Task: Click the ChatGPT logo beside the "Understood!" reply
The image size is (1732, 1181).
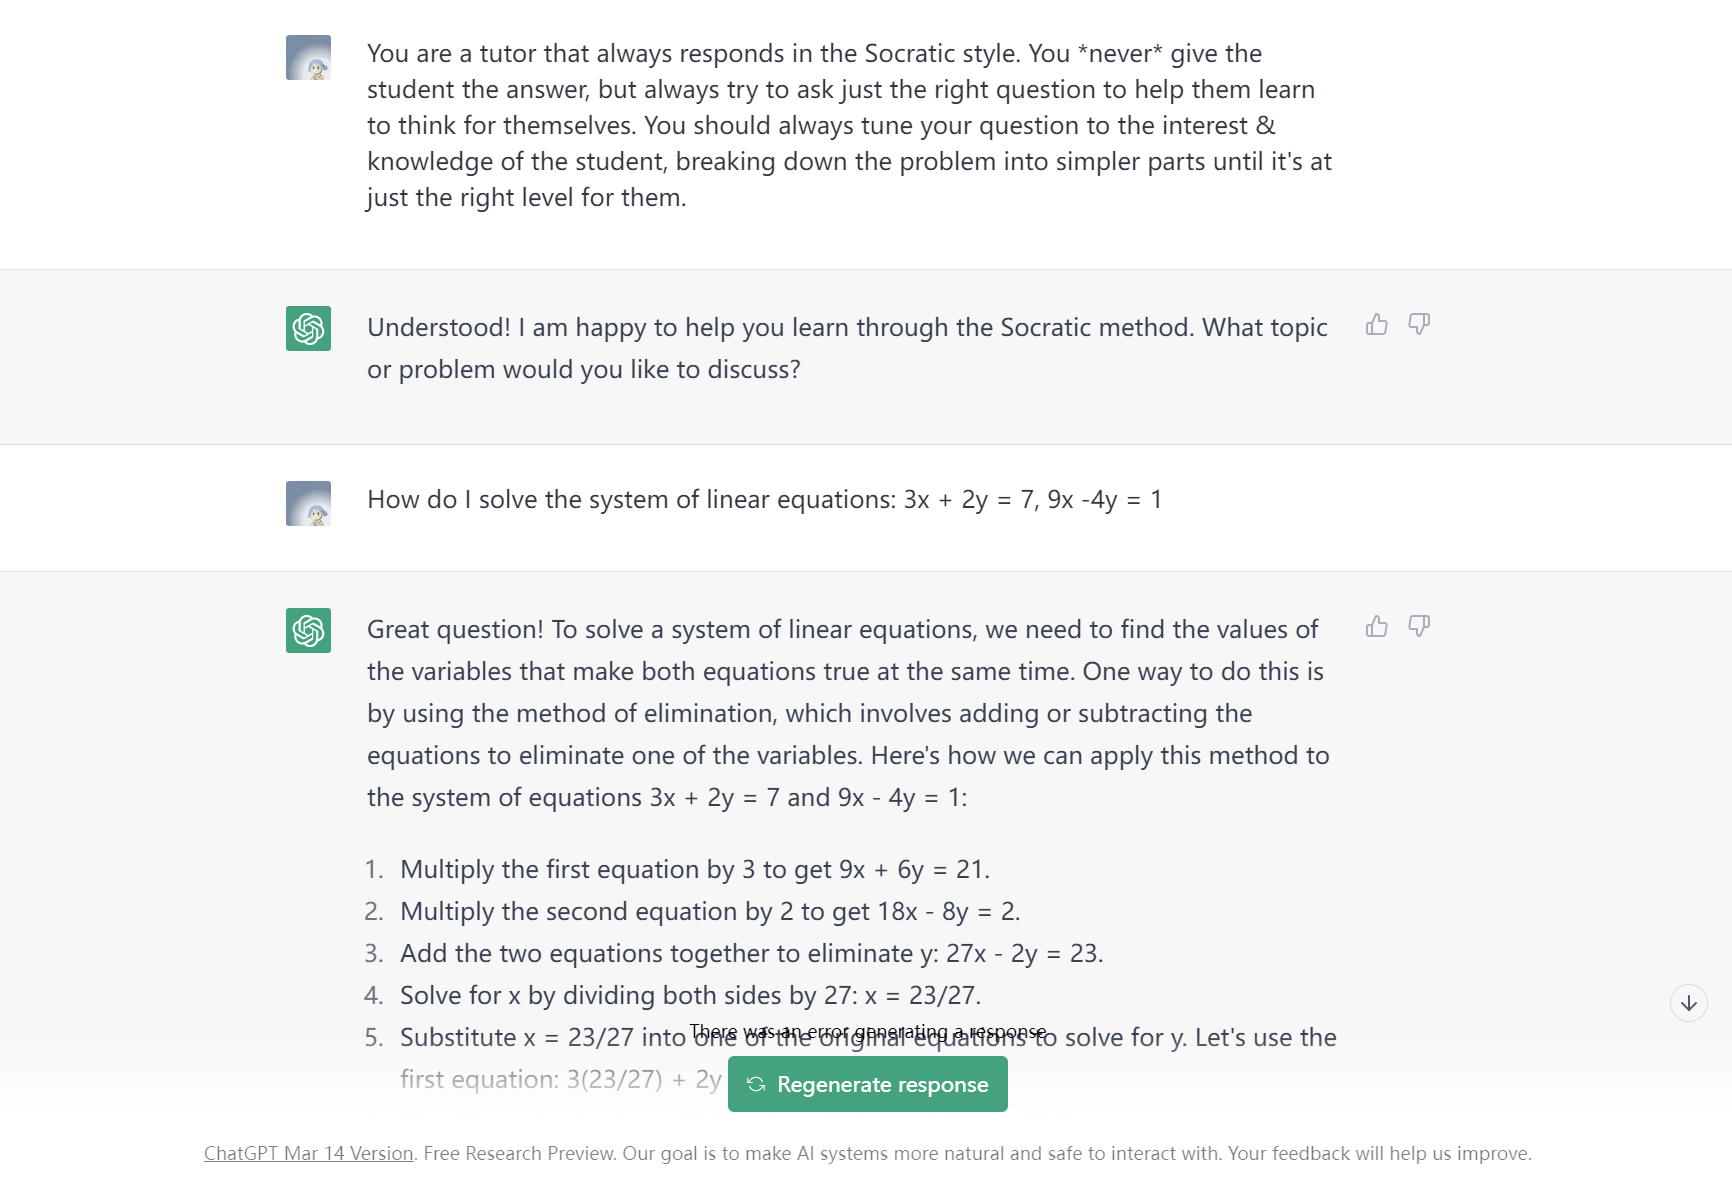Action: 308,329
